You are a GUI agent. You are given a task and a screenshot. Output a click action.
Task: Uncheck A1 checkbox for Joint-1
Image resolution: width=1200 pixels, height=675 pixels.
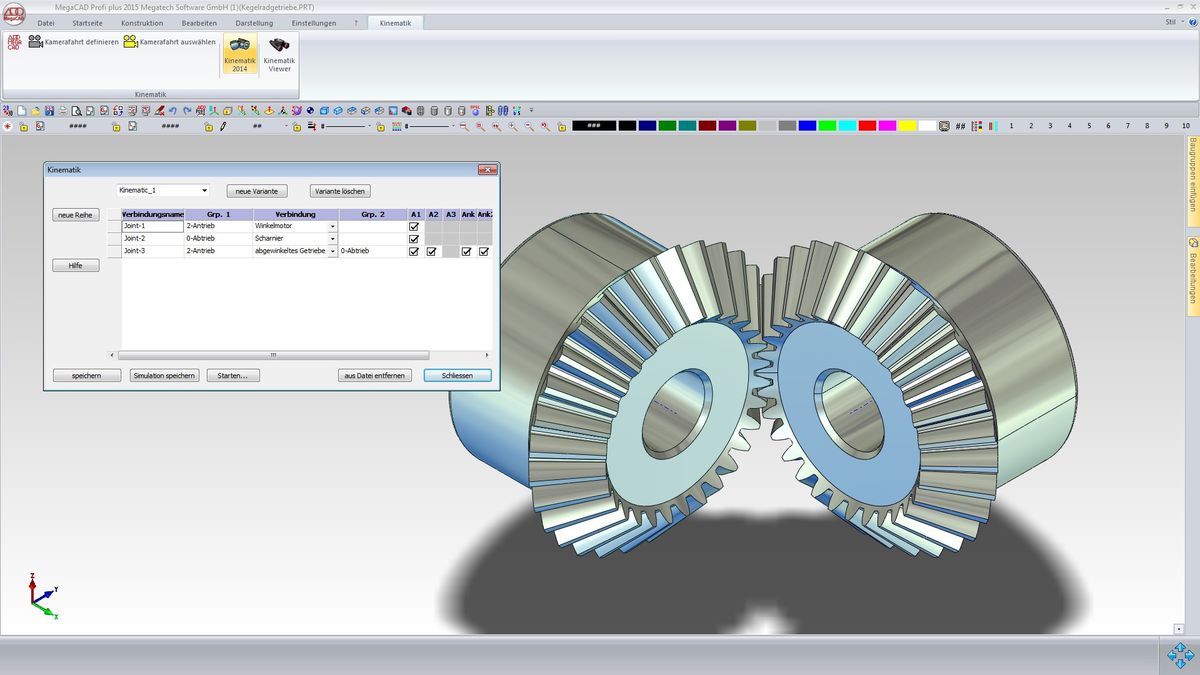pyautogui.click(x=414, y=227)
